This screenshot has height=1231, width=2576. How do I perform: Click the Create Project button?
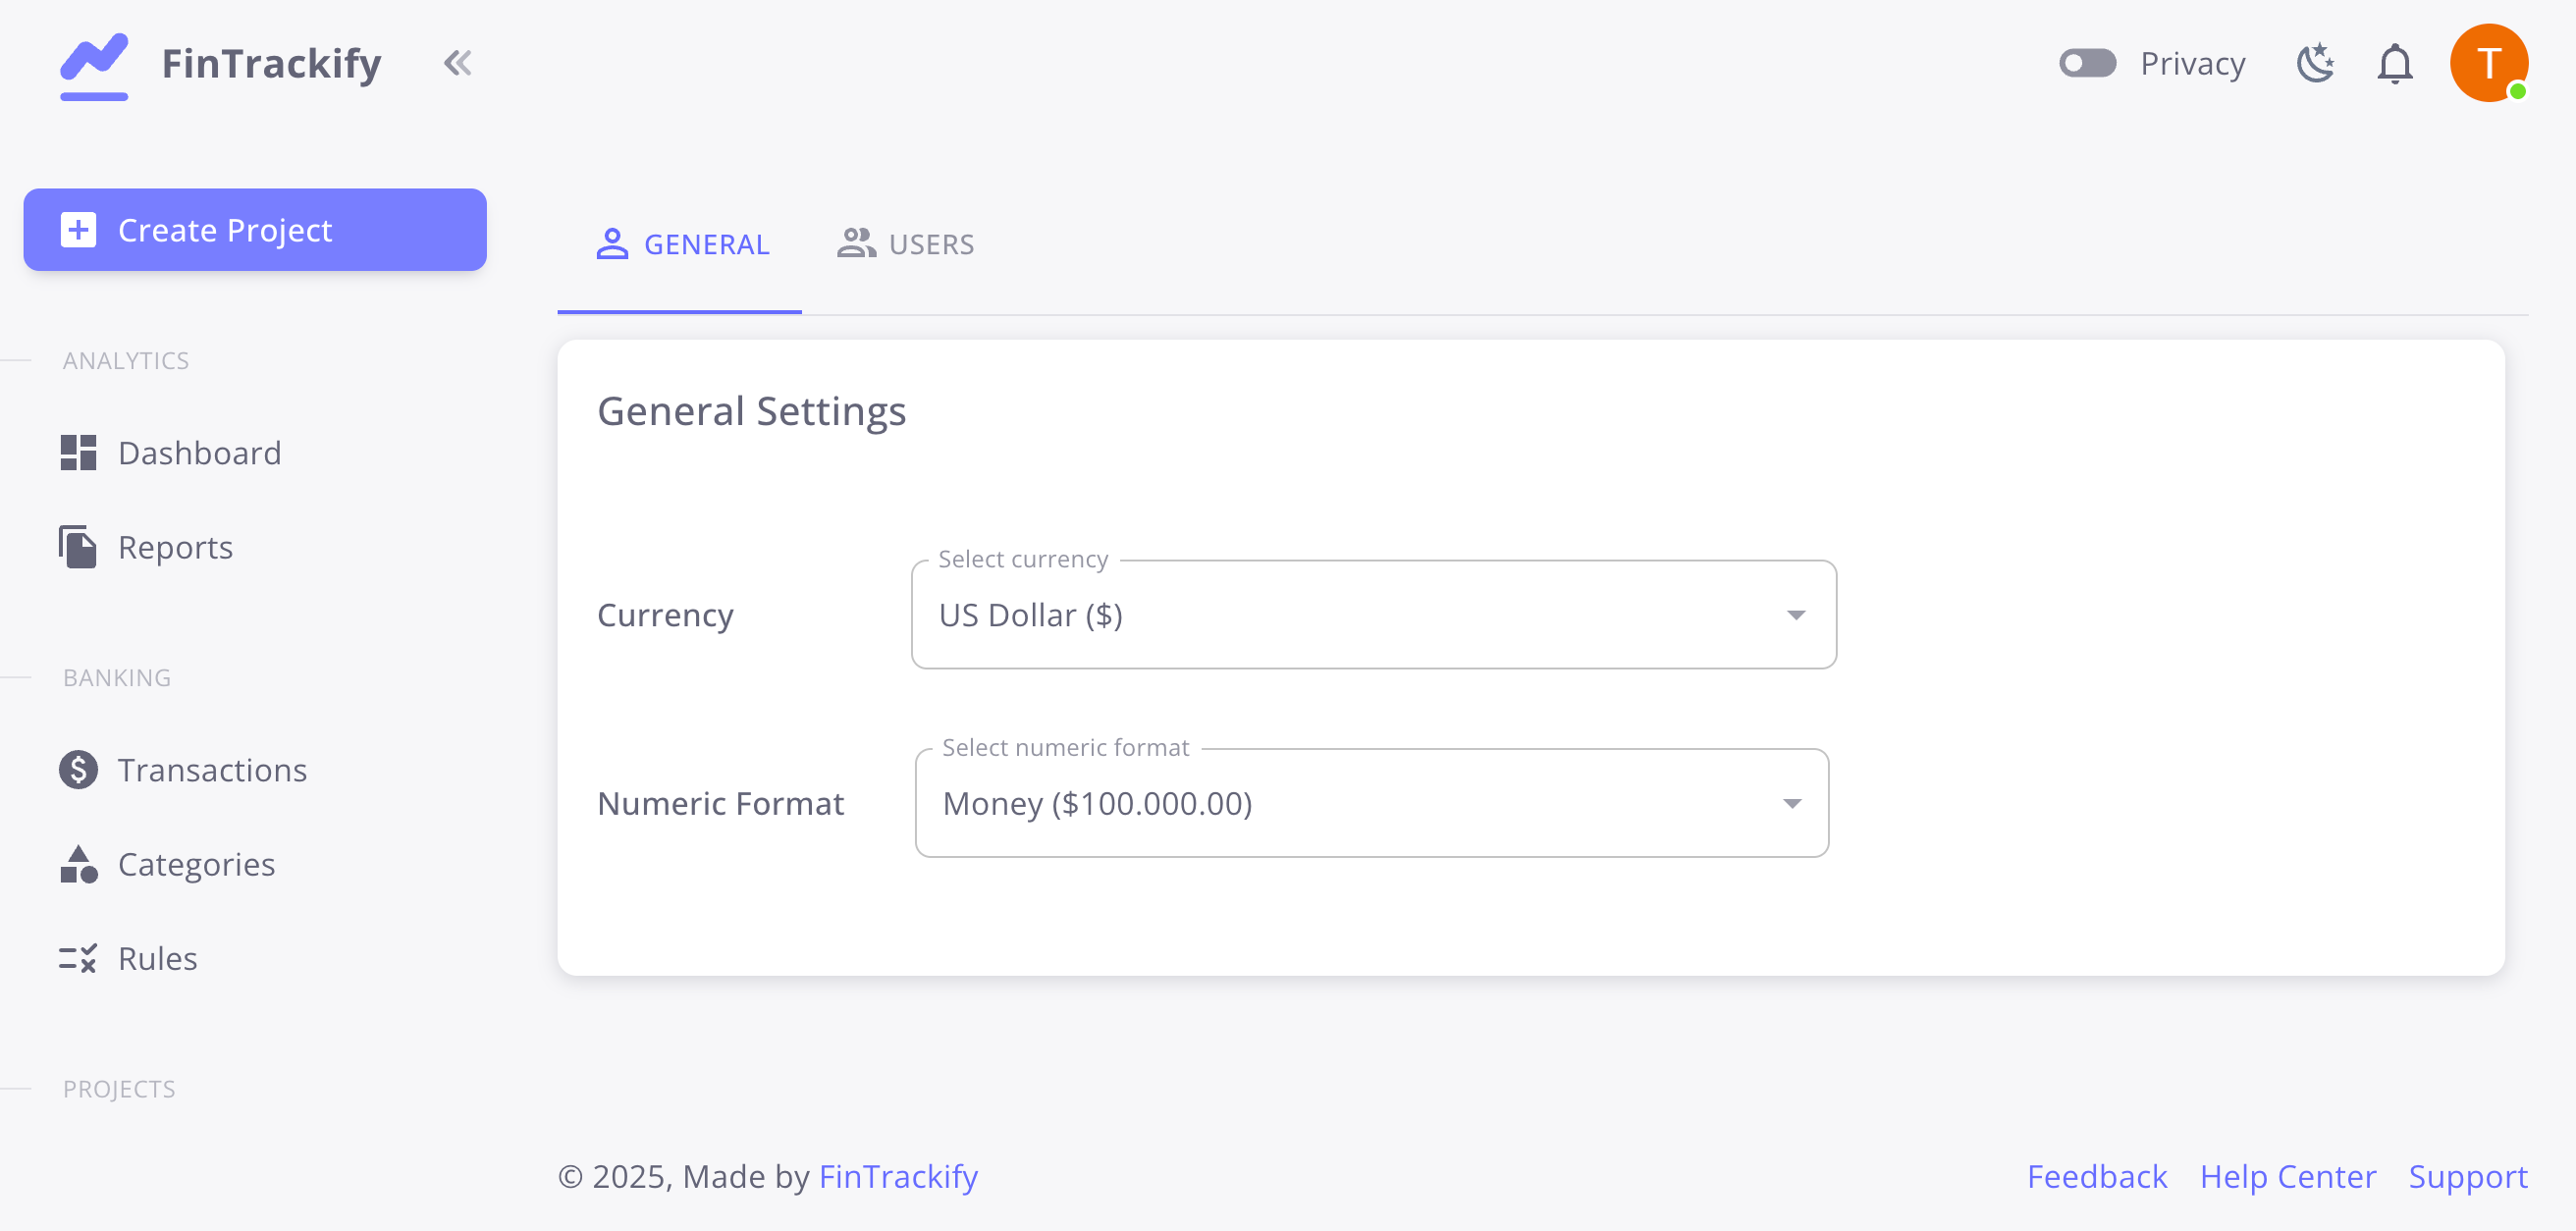[x=254, y=229]
